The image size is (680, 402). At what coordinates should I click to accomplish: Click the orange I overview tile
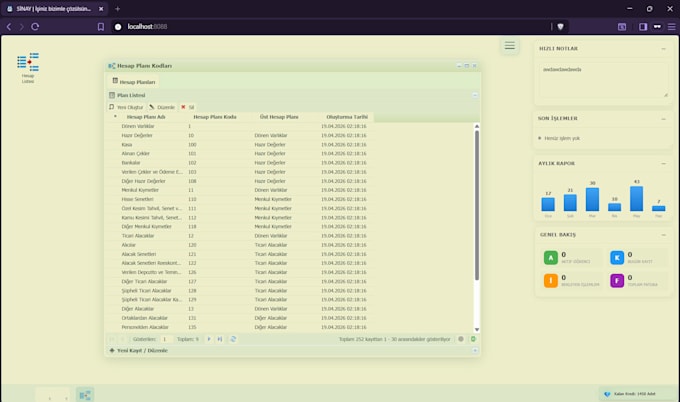[551, 281]
